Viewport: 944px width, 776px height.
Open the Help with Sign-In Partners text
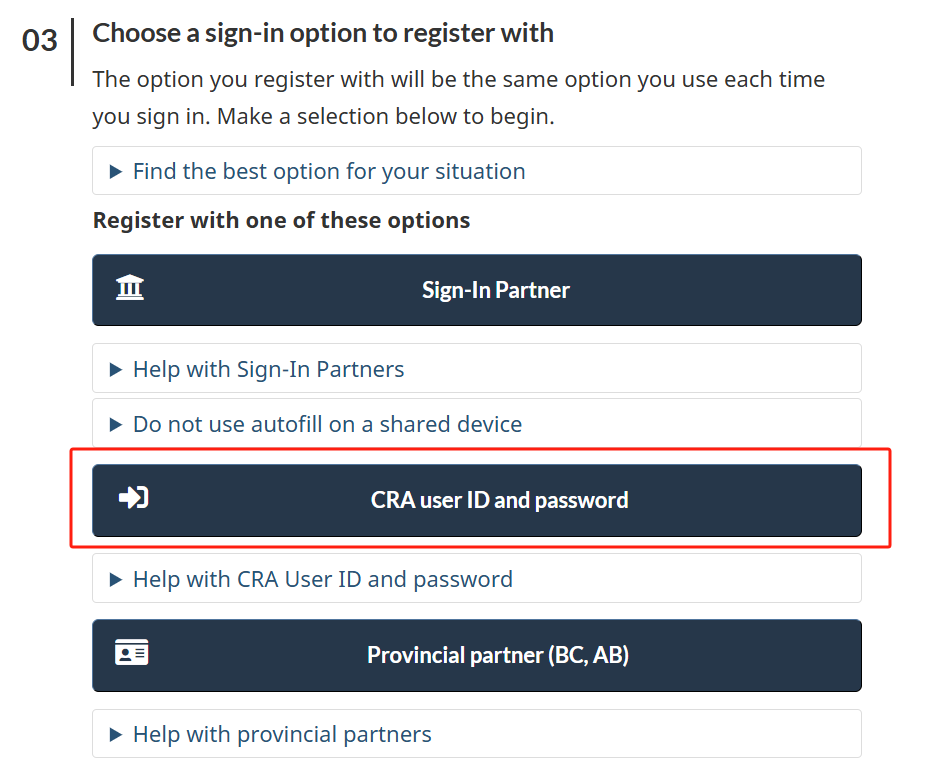point(269,369)
